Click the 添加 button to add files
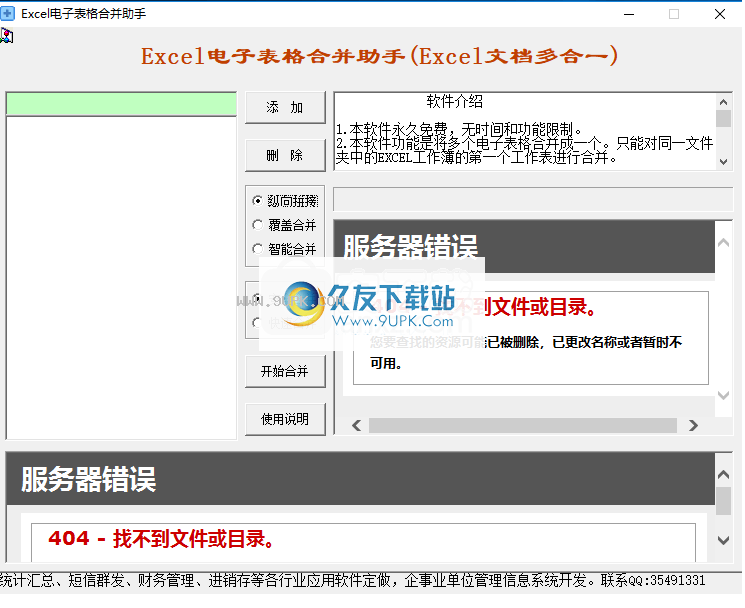The height and width of the screenshot is (608, 745). (285, 108)
